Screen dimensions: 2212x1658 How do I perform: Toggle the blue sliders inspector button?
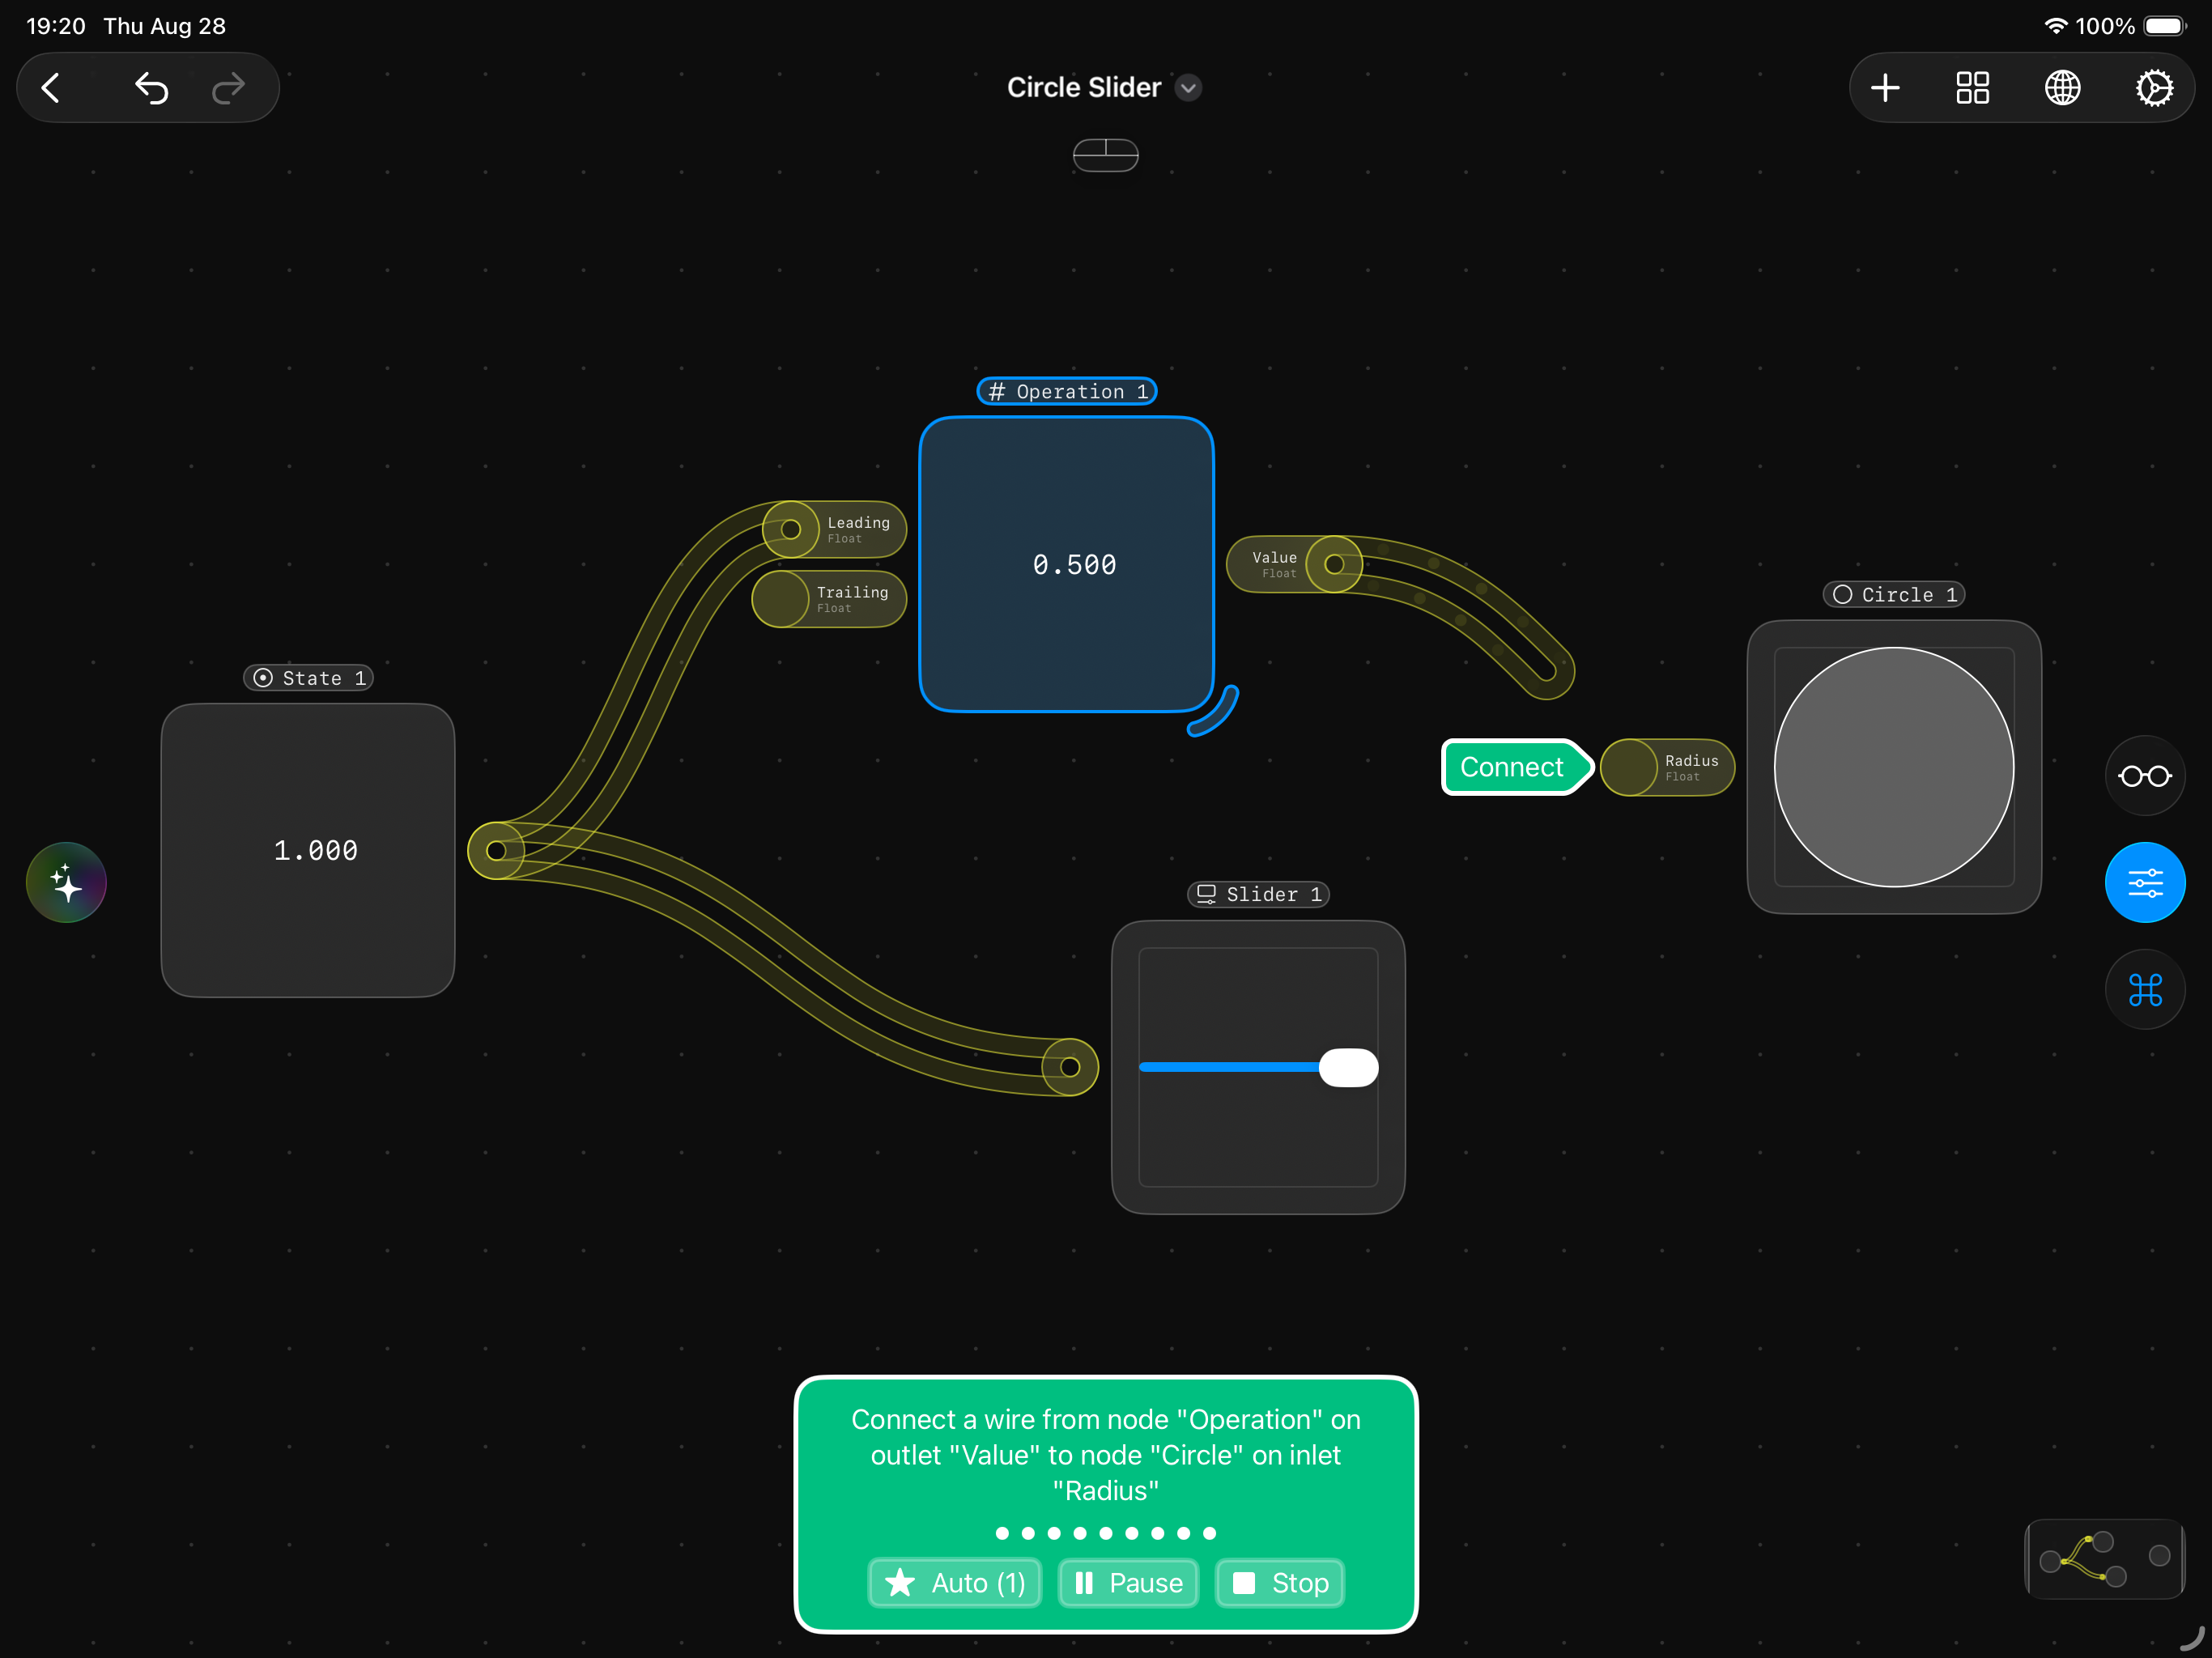pyautogui.click(x=2144, y=883)
